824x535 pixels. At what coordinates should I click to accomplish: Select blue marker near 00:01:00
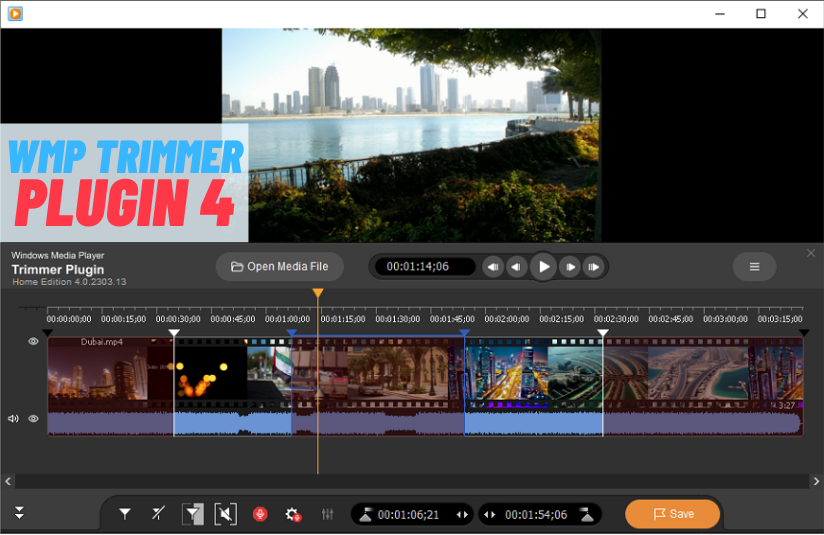coord(292,333)
